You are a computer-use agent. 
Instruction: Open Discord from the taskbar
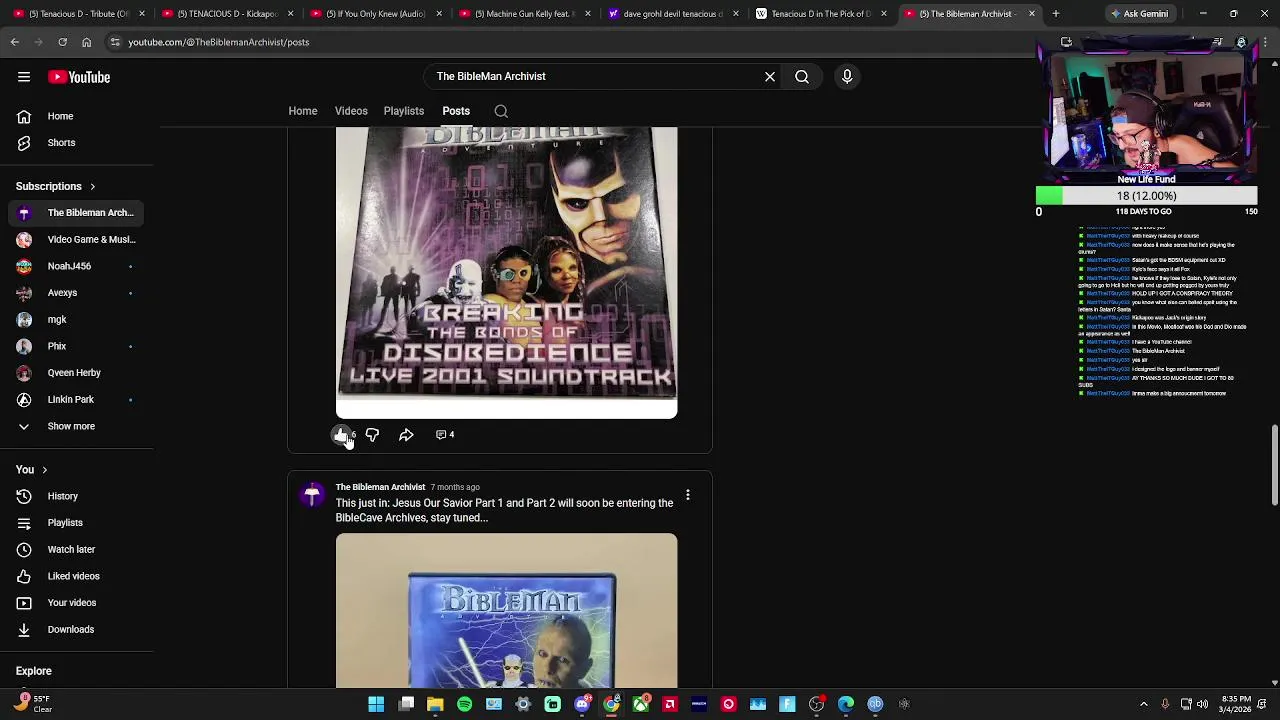tap(582, 704)
